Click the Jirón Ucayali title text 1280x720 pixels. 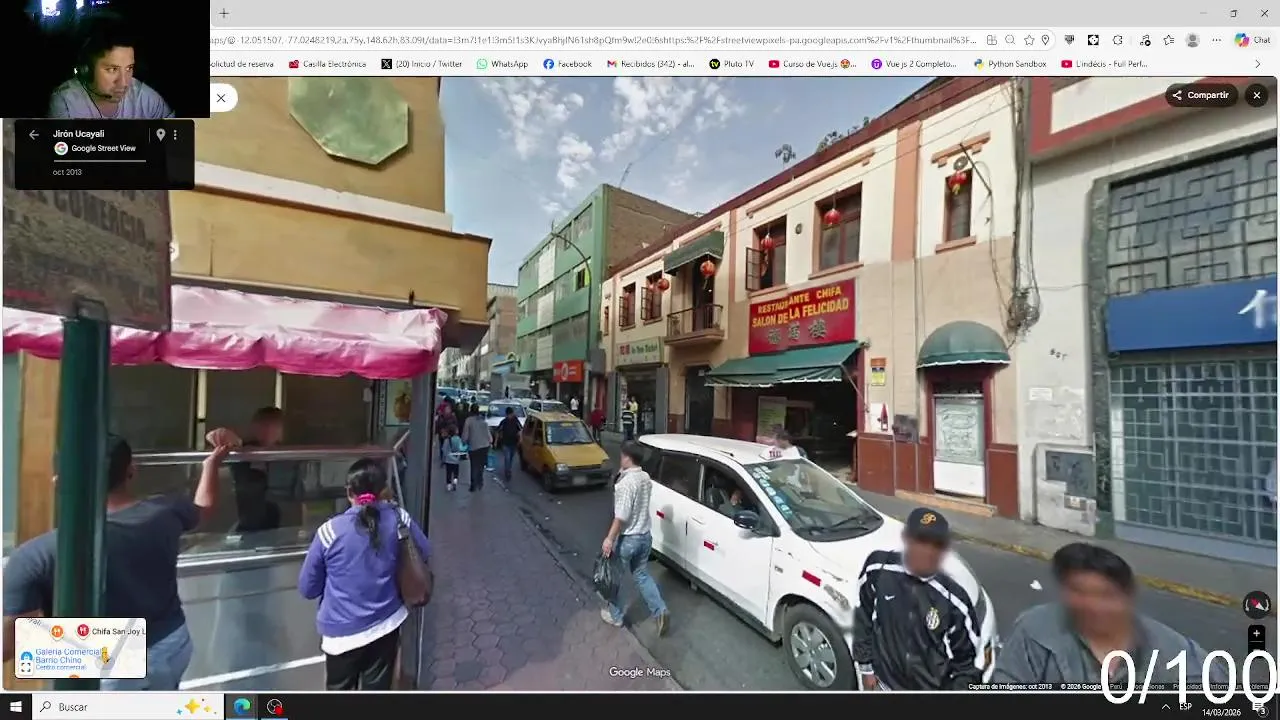pyautogui.click(x=78, y=134)
